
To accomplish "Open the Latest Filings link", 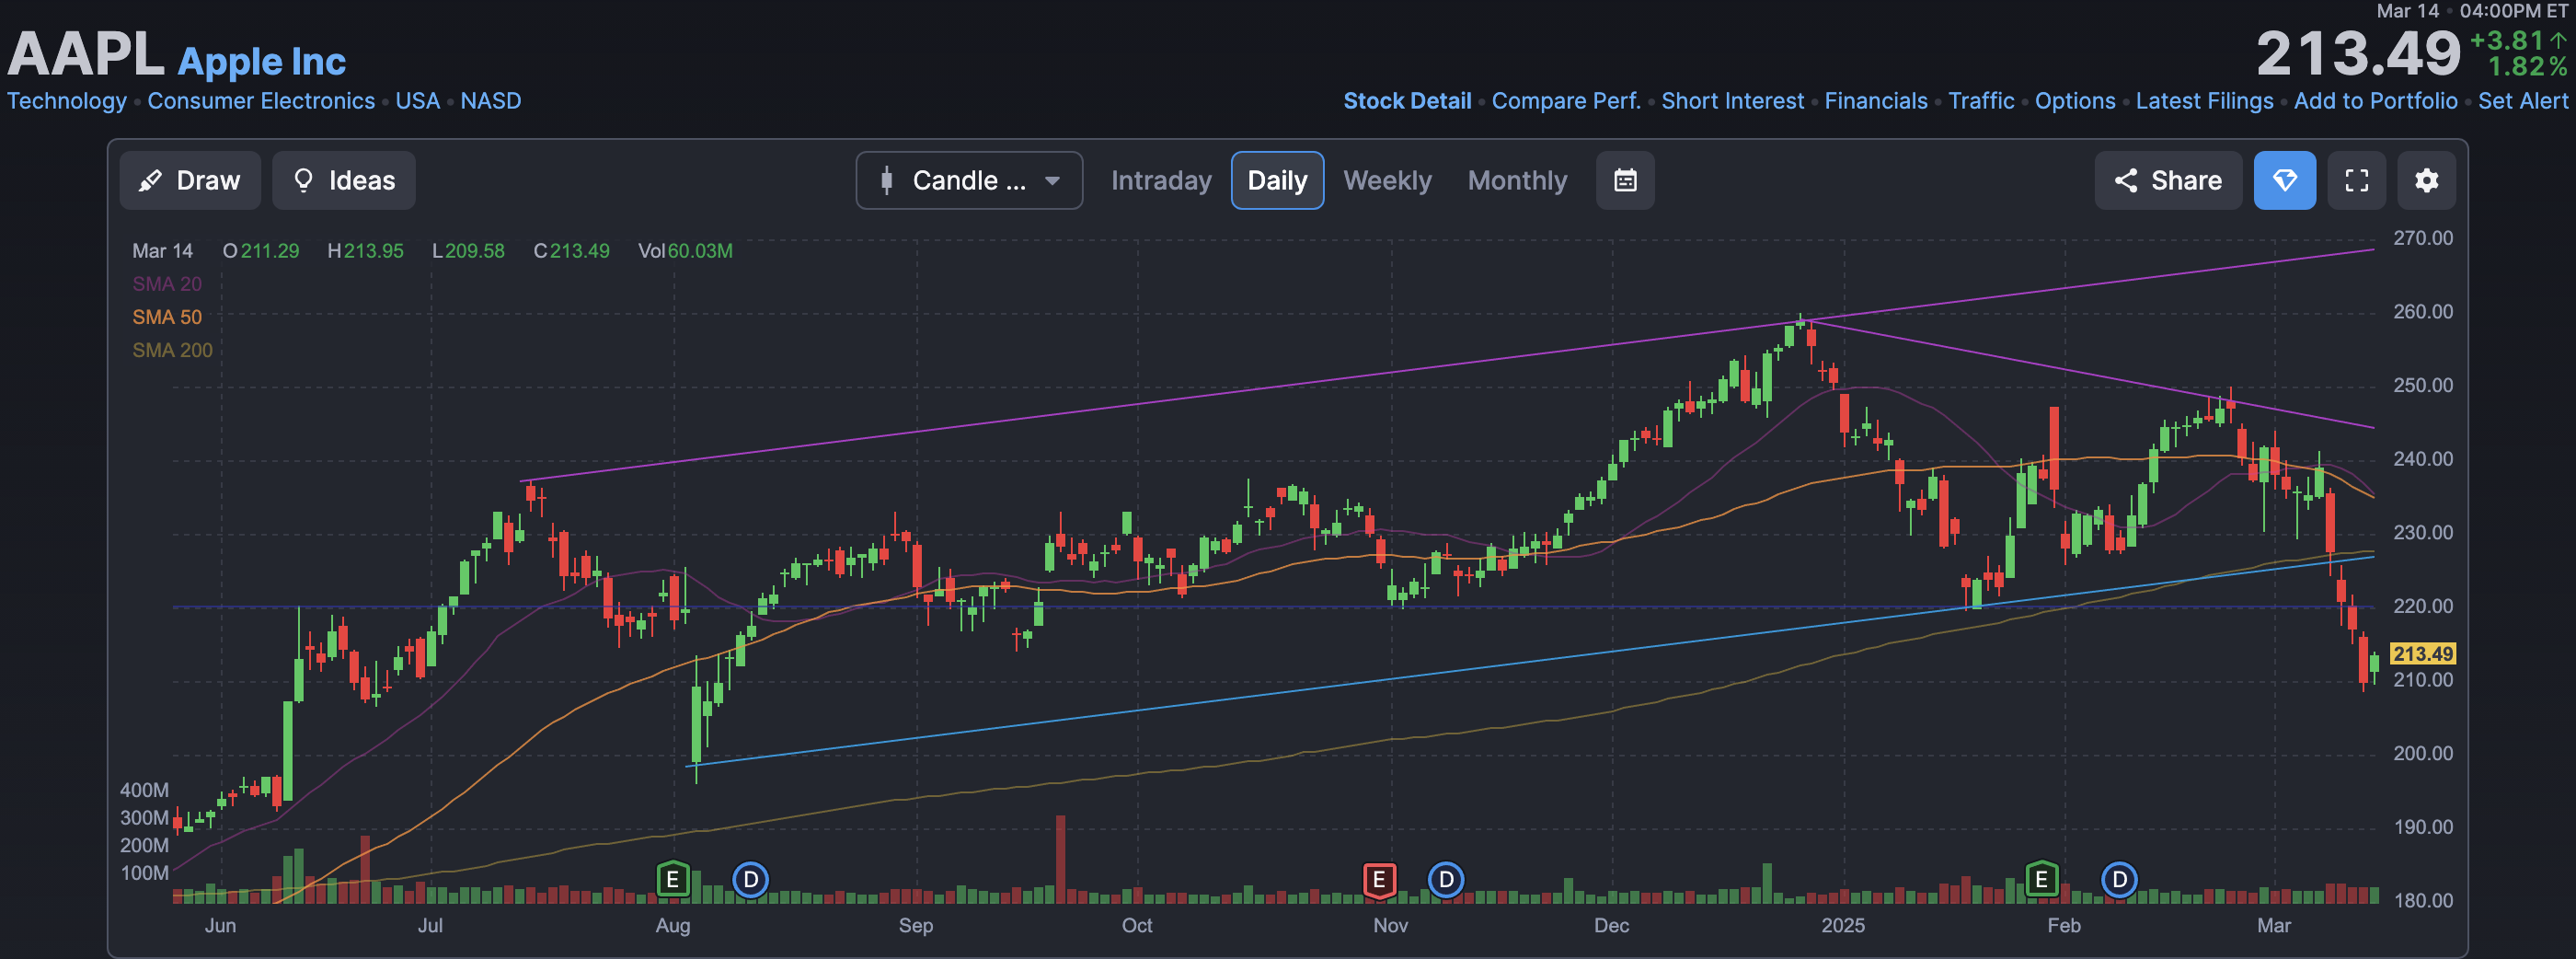I will (x=2204, y=101).
